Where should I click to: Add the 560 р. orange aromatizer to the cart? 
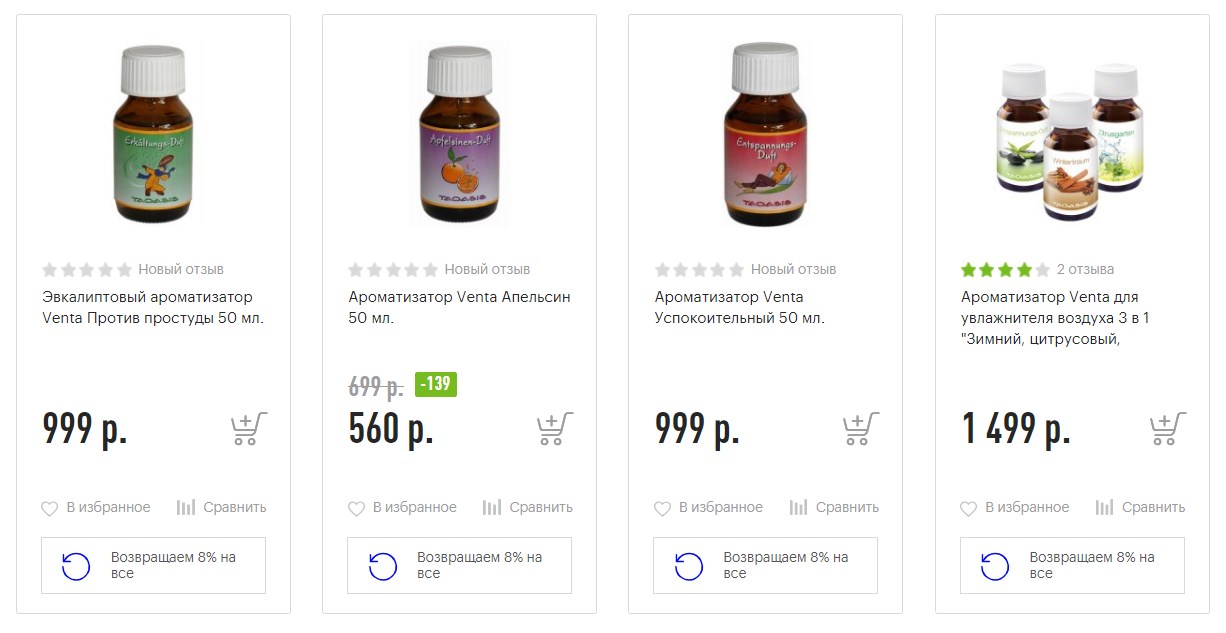pos(556,429)
